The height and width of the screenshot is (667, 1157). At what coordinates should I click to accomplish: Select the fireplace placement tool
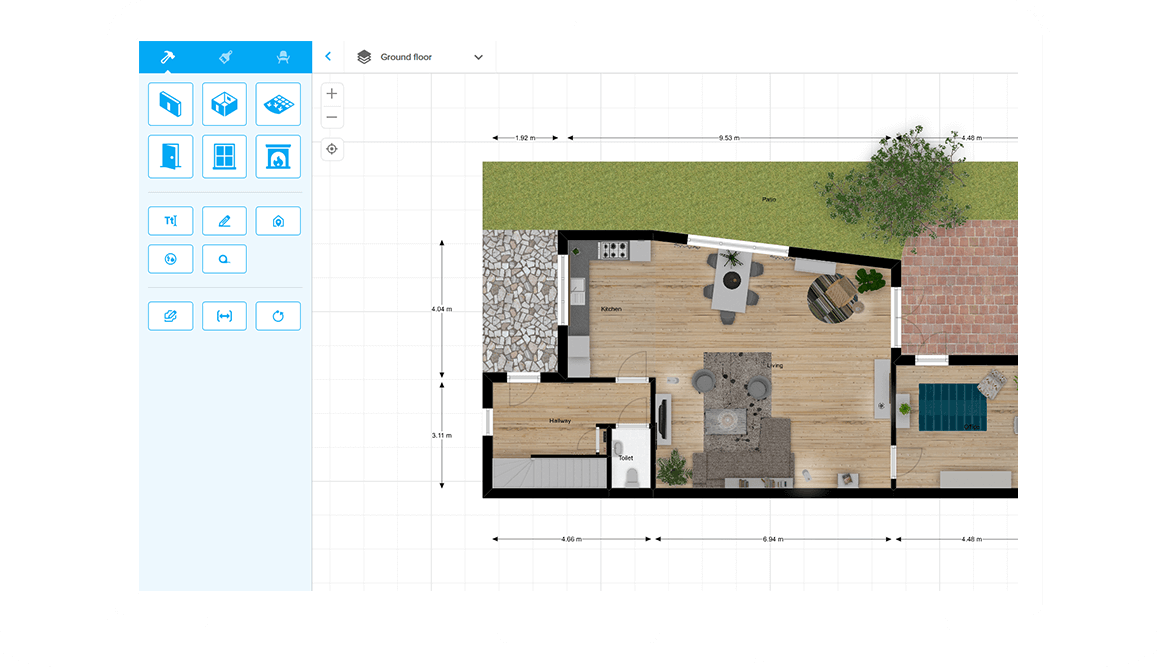tap(278, 157)
